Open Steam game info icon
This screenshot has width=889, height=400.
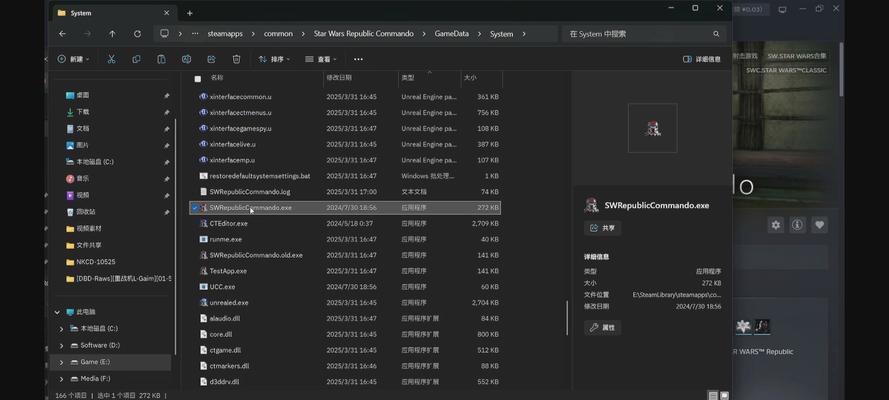pos(797,225)
